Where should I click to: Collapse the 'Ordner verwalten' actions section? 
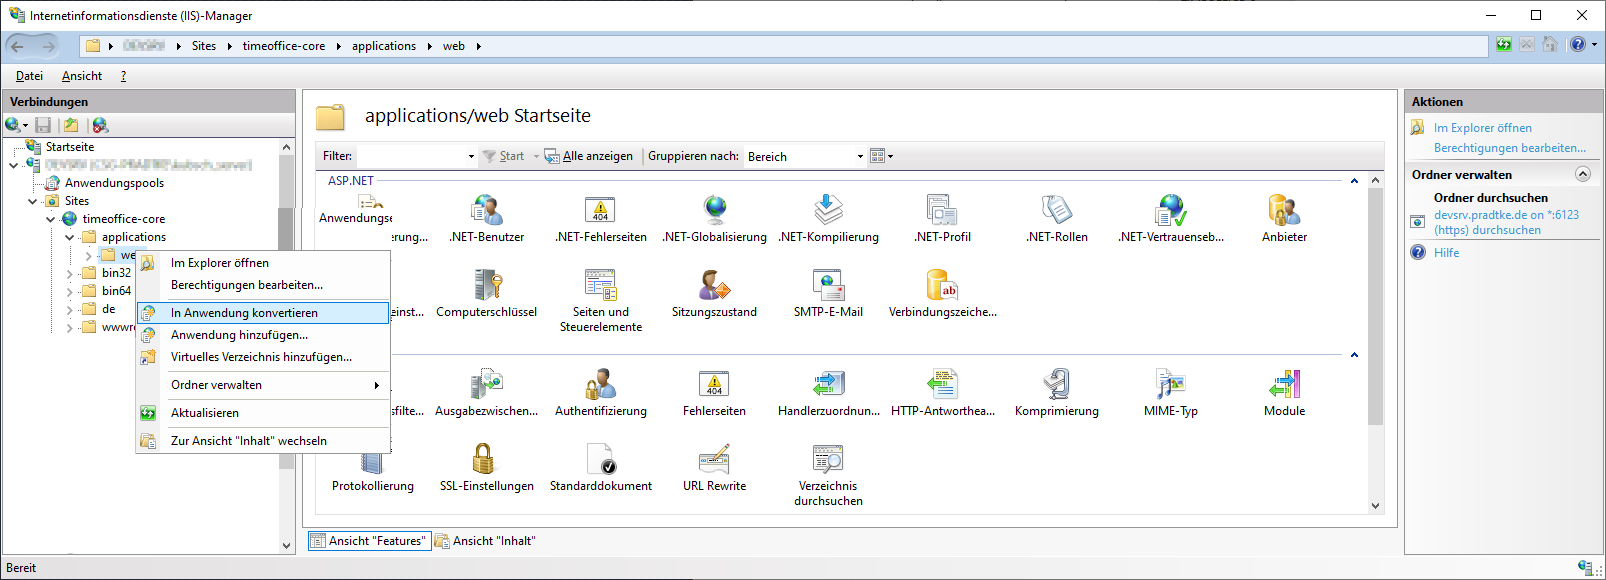[1583, 174]
